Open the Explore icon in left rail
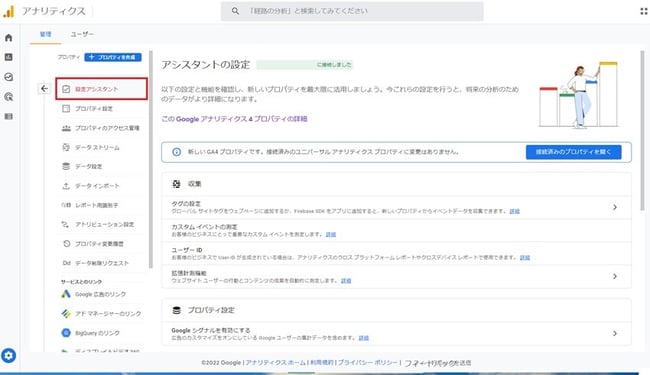650x375 pixels. tap(8, 77)
